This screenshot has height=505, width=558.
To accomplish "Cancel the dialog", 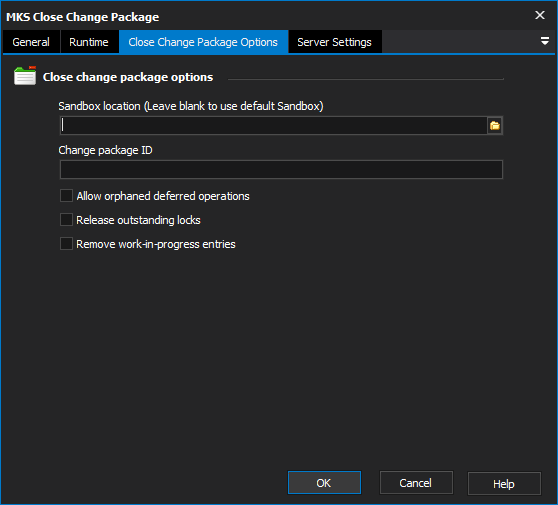I will coord(416,483).
